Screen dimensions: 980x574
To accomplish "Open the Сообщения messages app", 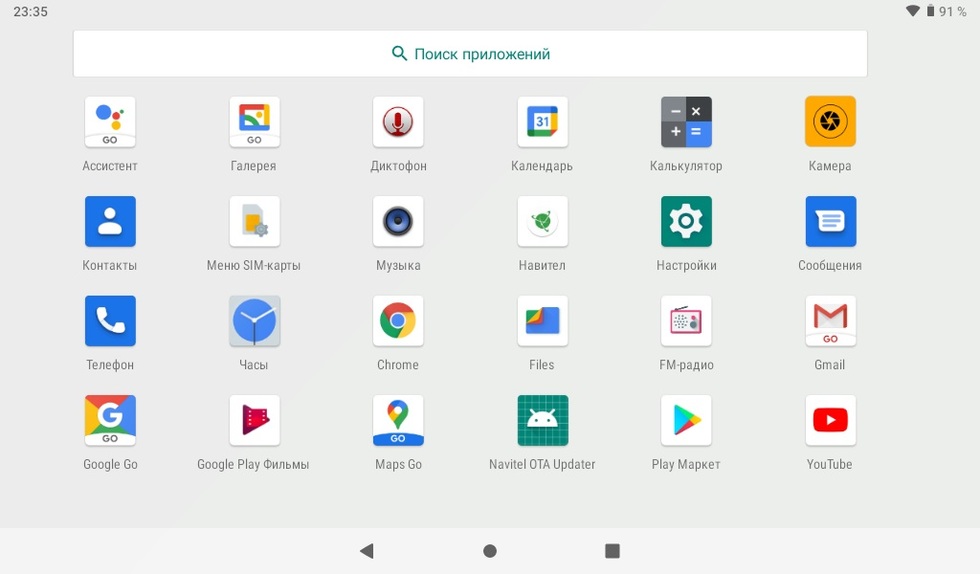I will click(830, 221).
